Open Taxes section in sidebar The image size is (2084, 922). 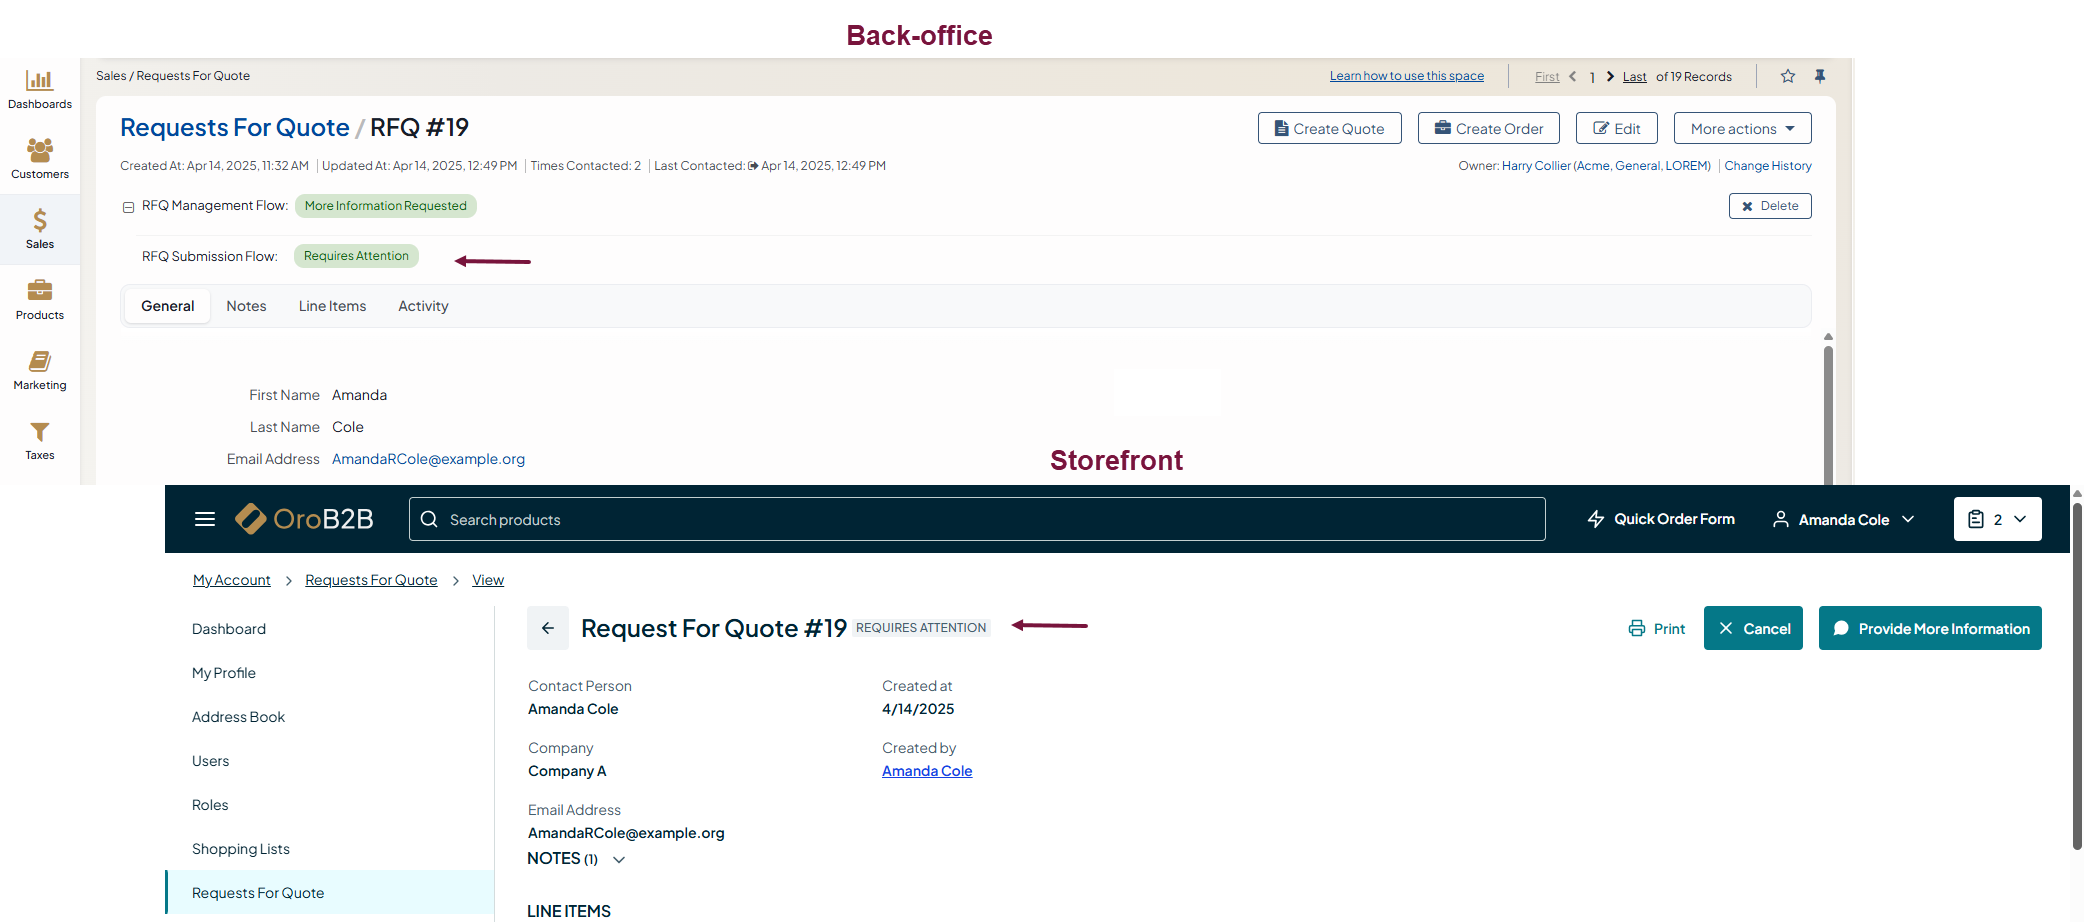[40, 440]
